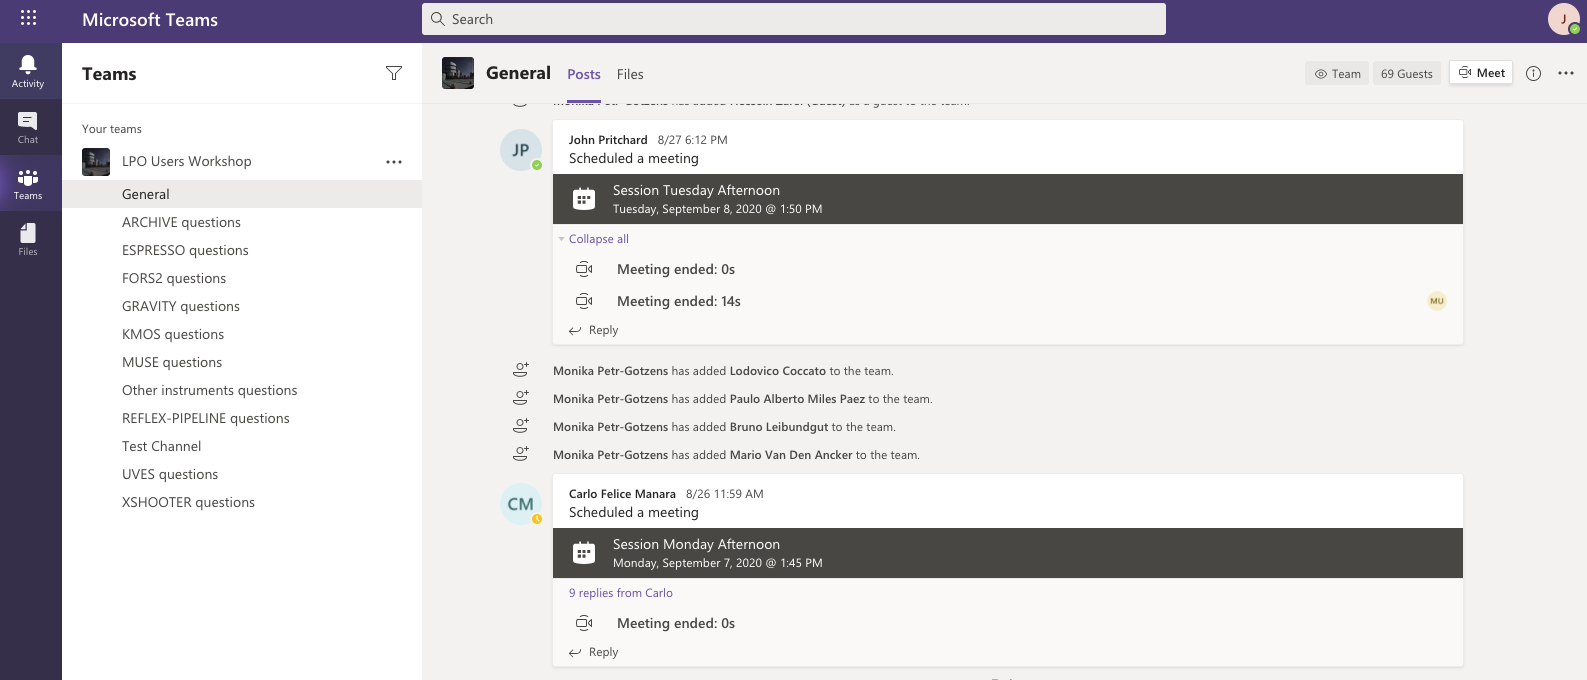Click the 8/27 6:12 PM timestamp
Viewport: 1587px width, 680px height.
point(692,140)
